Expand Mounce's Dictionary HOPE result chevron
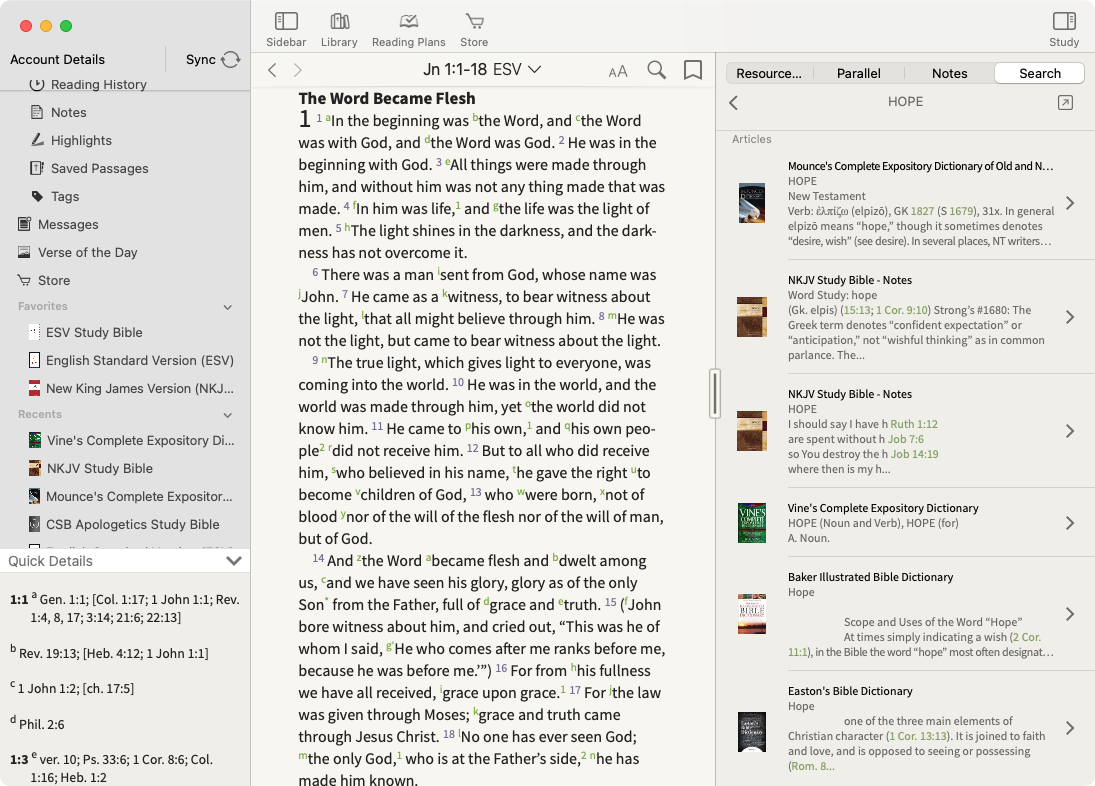The width and height of the screenshot is (1095, 786). 1070,203
